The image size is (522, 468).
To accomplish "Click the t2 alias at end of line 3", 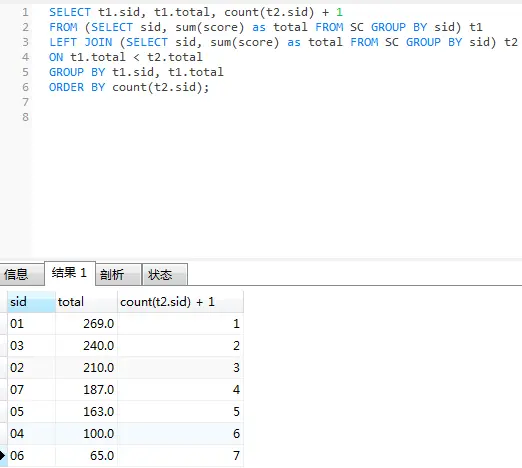I will point(511,42).
